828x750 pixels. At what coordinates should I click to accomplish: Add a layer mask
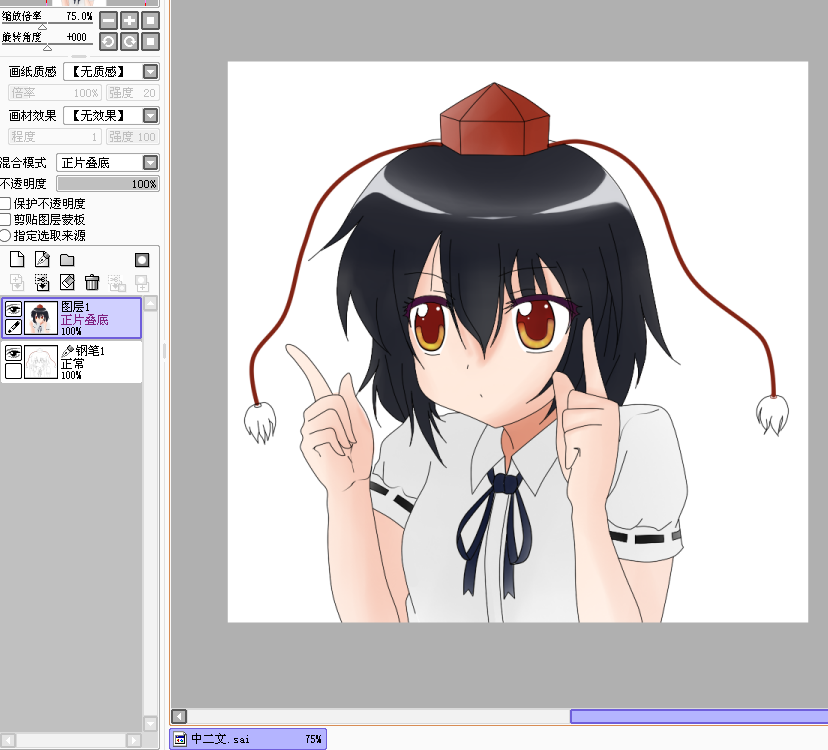pos(142,260)
